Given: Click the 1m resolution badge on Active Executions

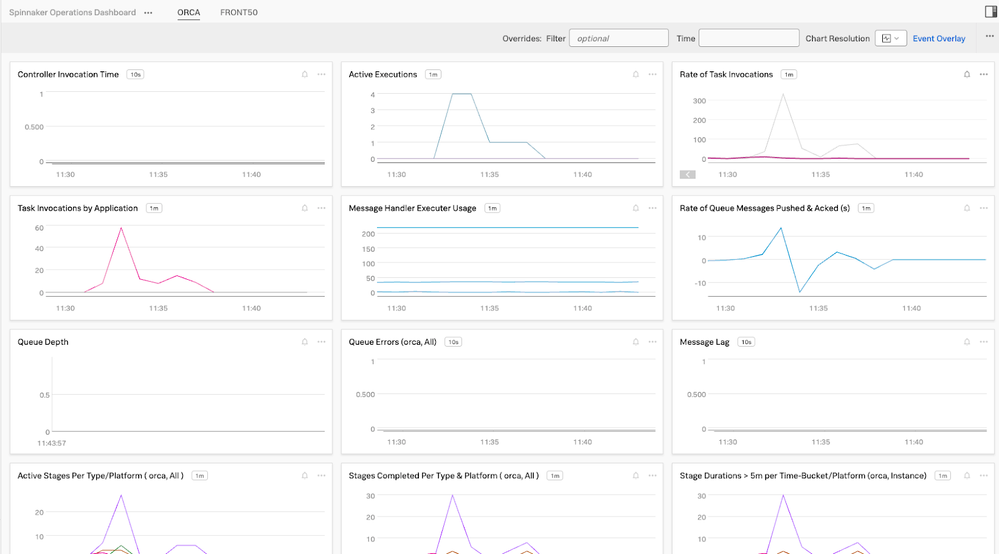Looking at the screenshot, I should pyautogui.click(x=433, y=74).
